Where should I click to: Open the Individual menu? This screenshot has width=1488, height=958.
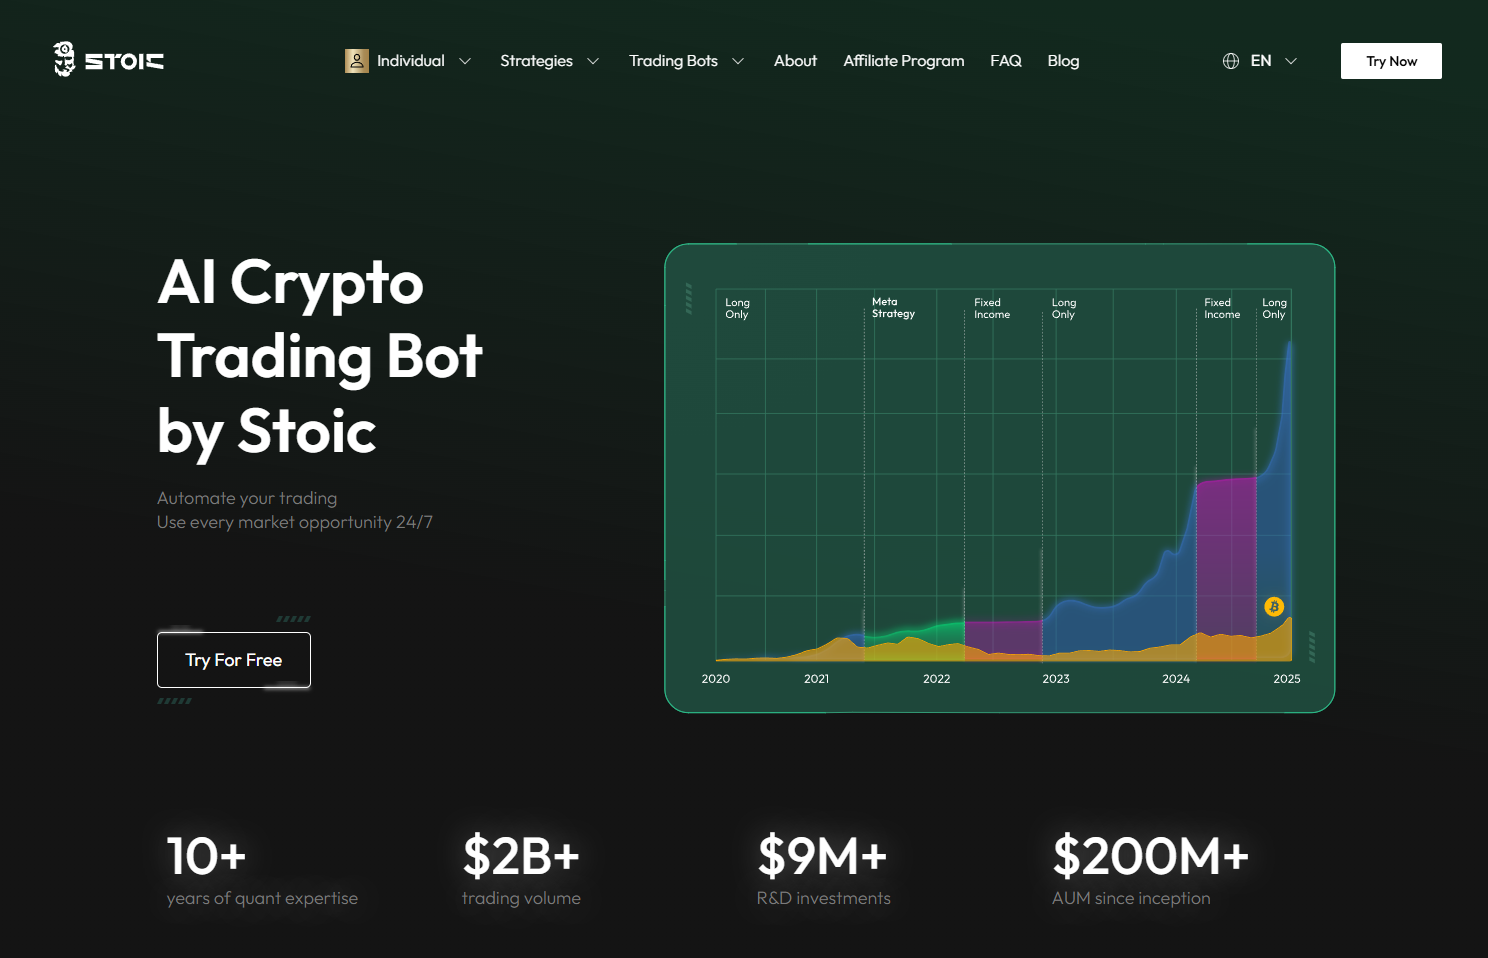pos(410,61)
